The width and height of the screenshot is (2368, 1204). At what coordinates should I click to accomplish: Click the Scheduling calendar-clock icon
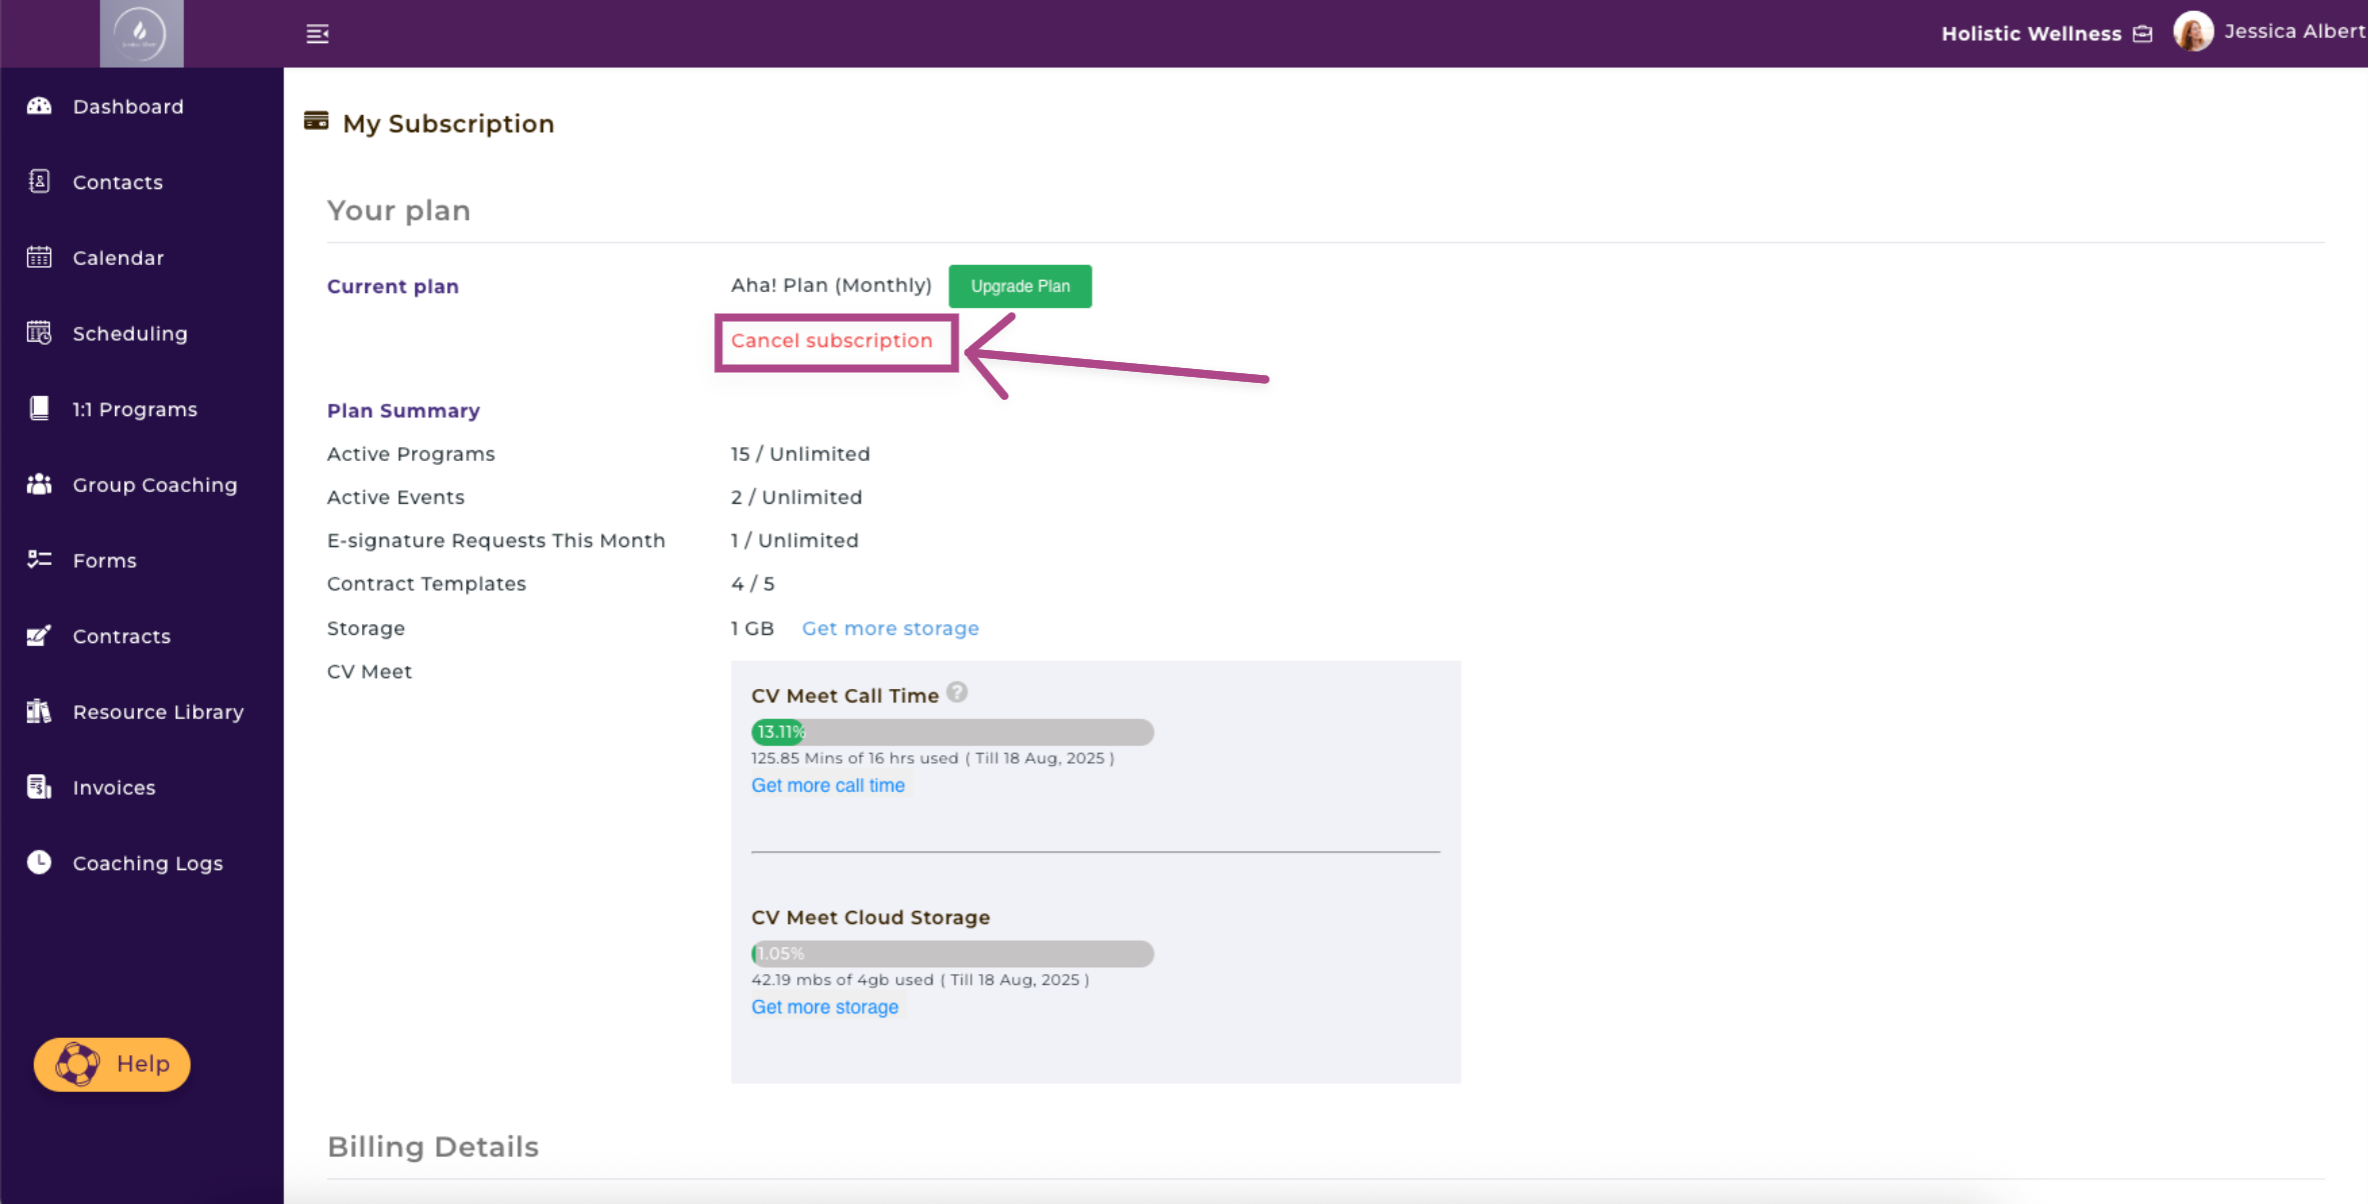tap(39, 333)
